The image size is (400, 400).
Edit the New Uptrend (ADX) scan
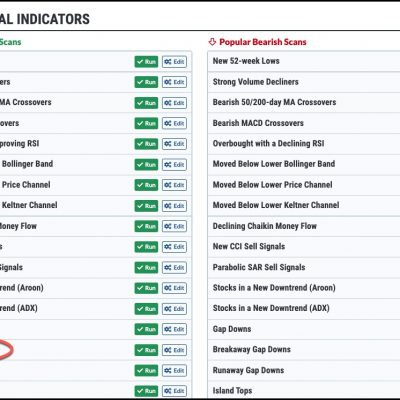[174, 309]
